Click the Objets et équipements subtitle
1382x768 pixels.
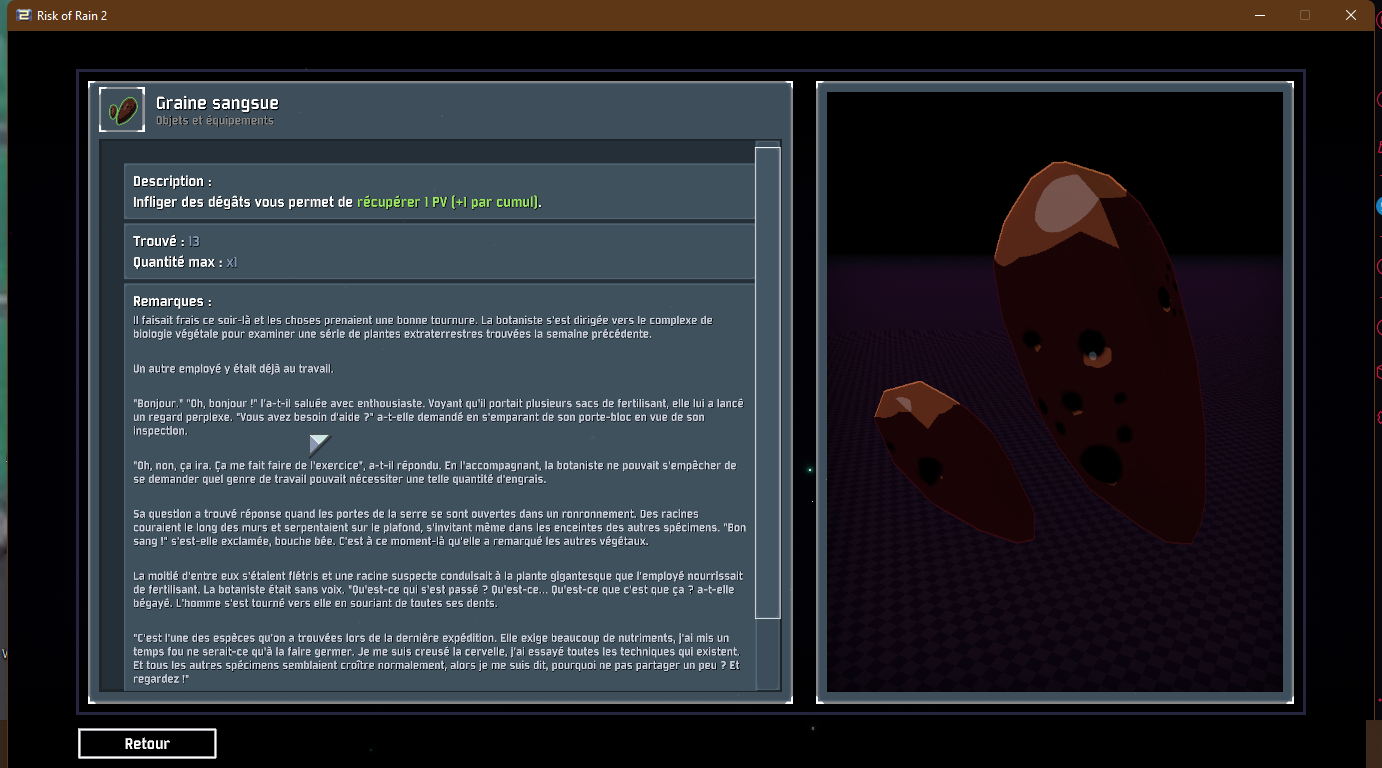tap(214, 121)
